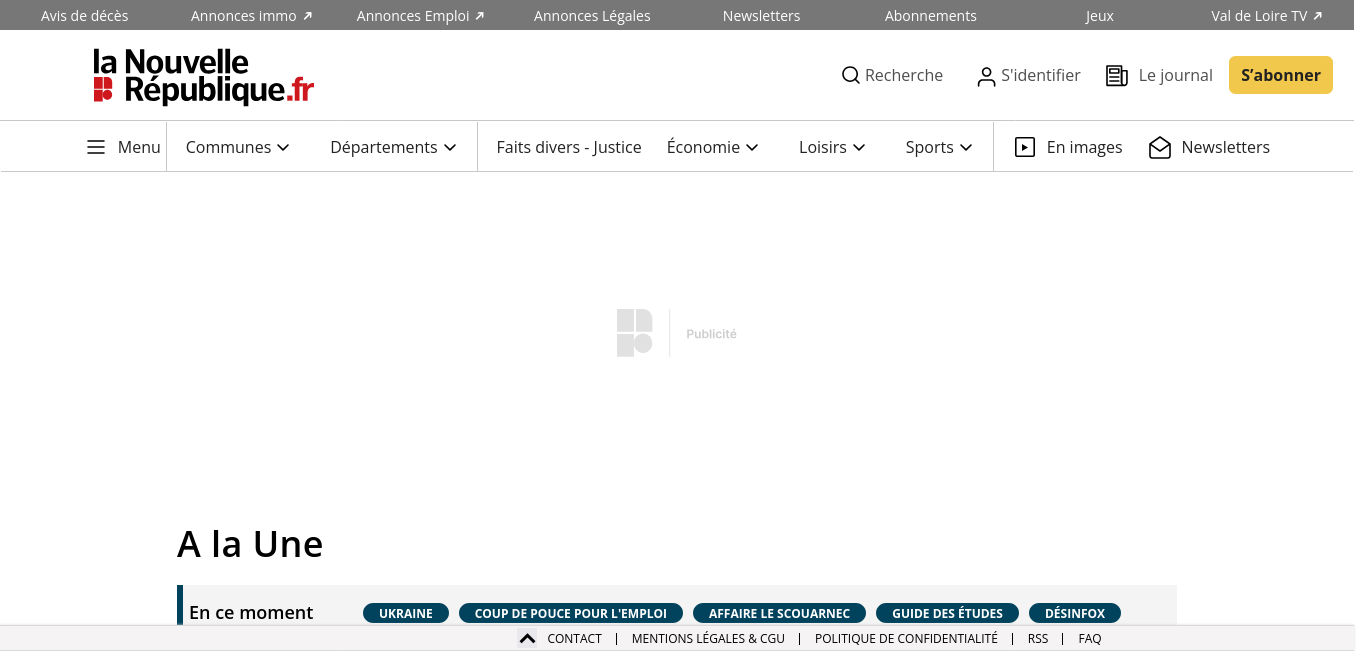The width and height of the screenshot is (1366, 651).
Task: Click the search magnifier icon
Action: pyautogui.click(x=851, y=75)
